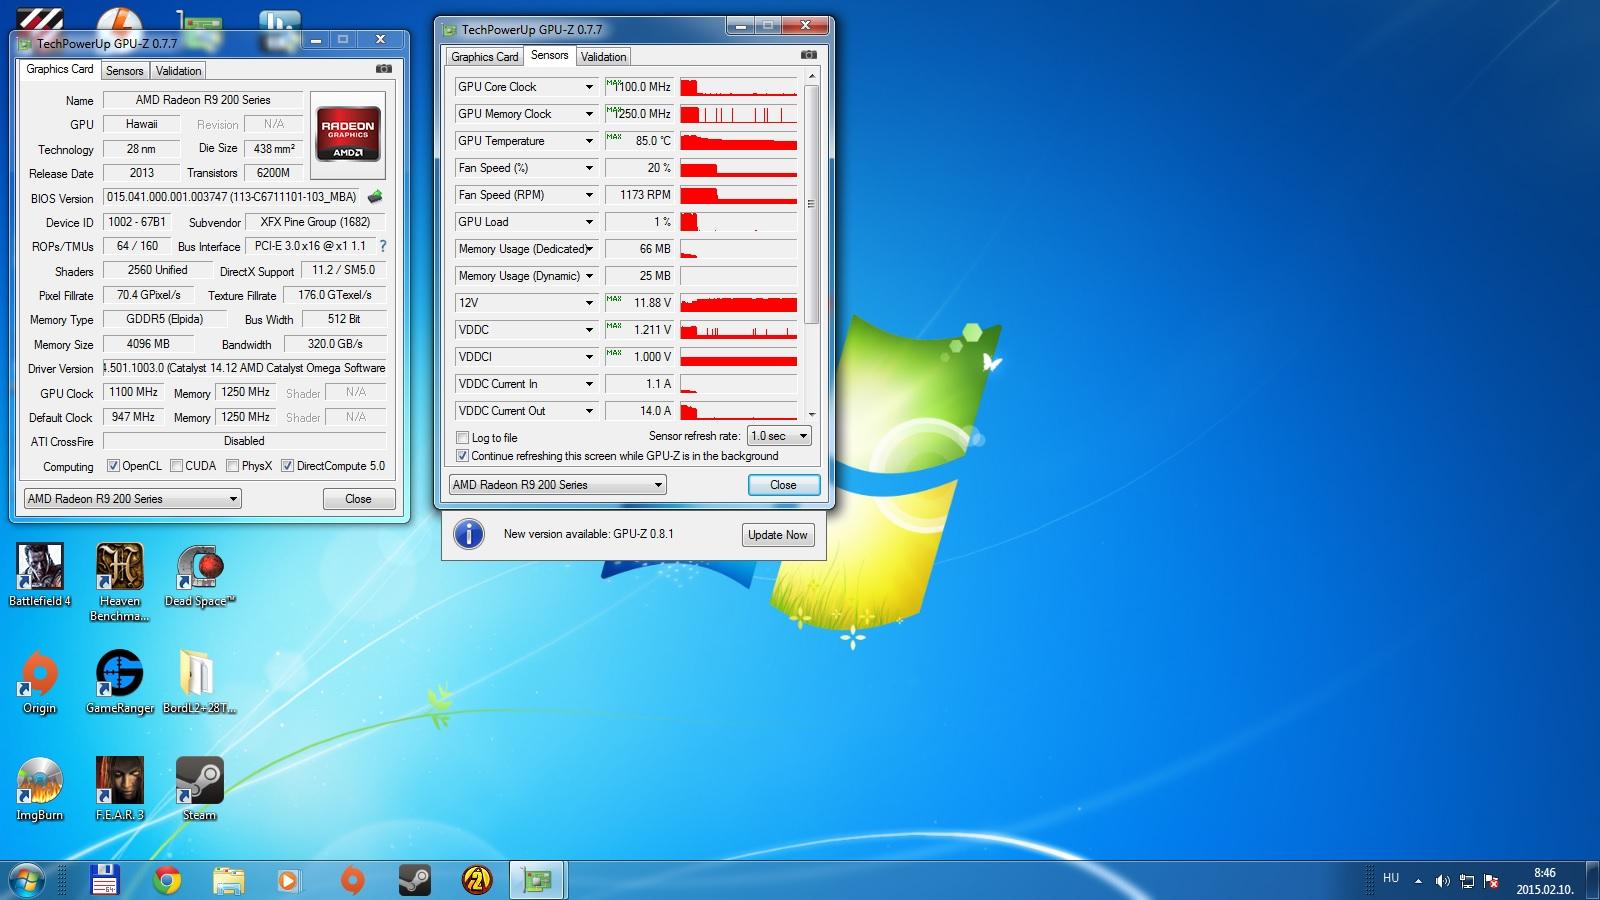1600x900 pixels.
Task: Click the sensors list scroll down arrow
Action: [x=811, y=413]
